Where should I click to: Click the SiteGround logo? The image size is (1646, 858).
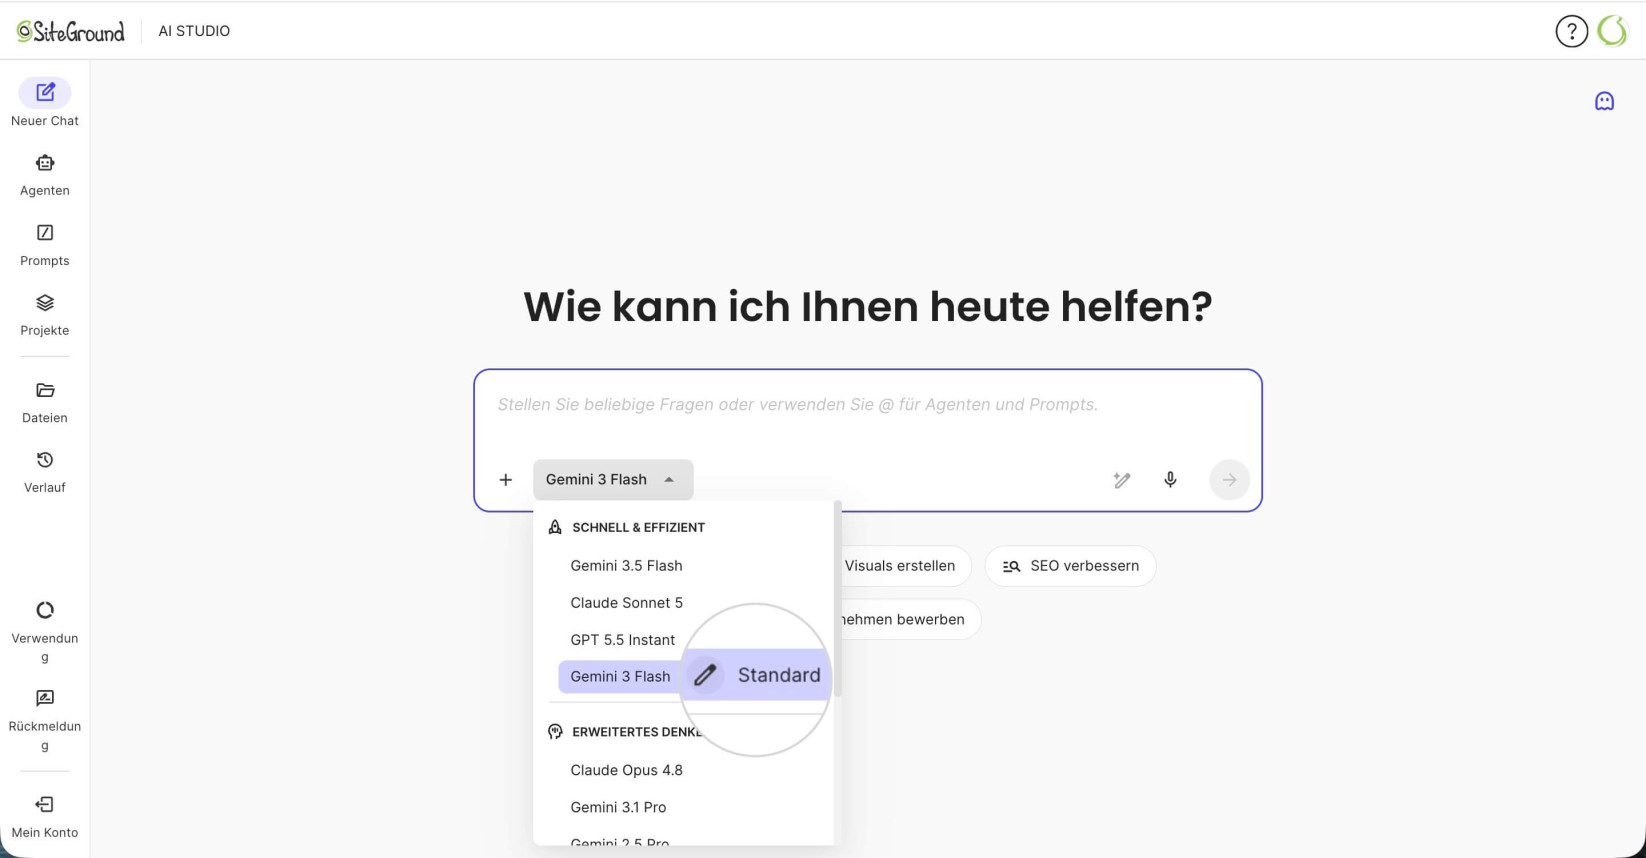pos(71,32)
